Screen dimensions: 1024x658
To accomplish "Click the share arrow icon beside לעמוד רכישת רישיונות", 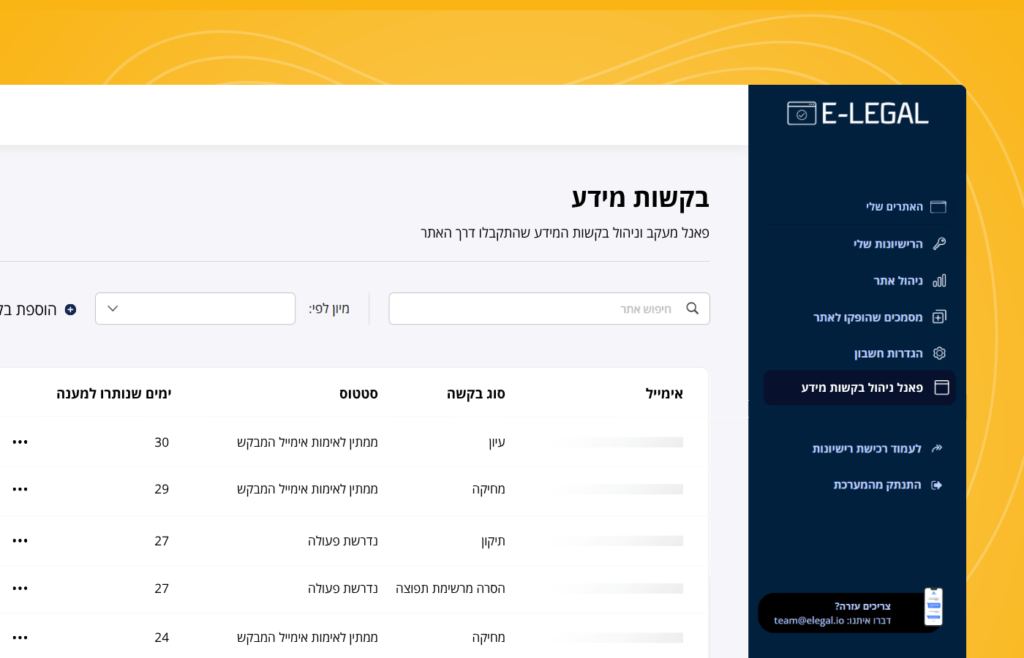I will pyautogui.click(x=938, y=449).
